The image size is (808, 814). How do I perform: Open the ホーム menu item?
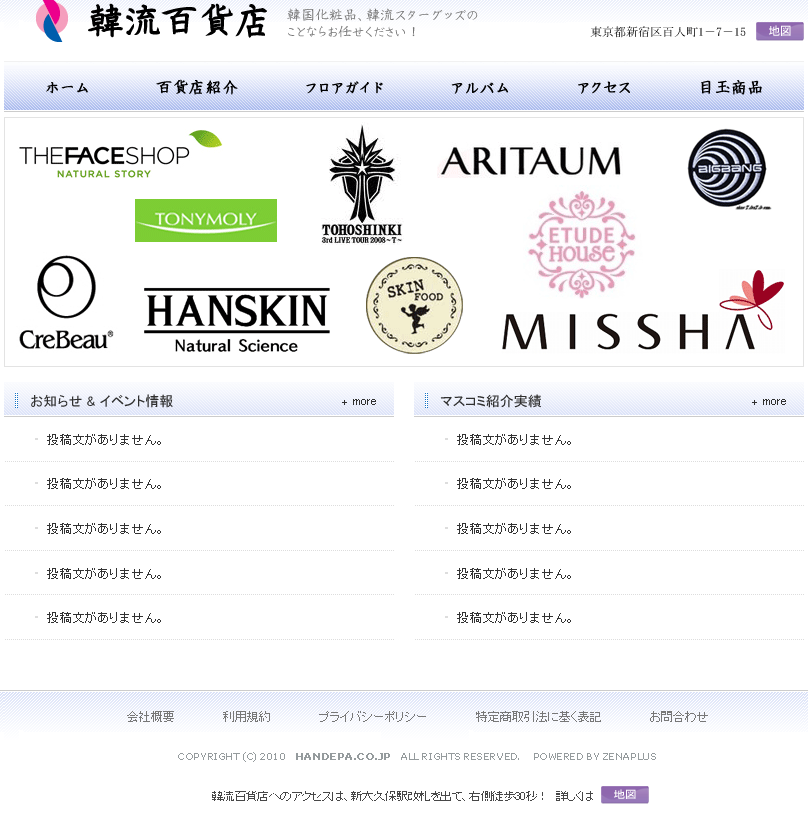coord(68,88)
